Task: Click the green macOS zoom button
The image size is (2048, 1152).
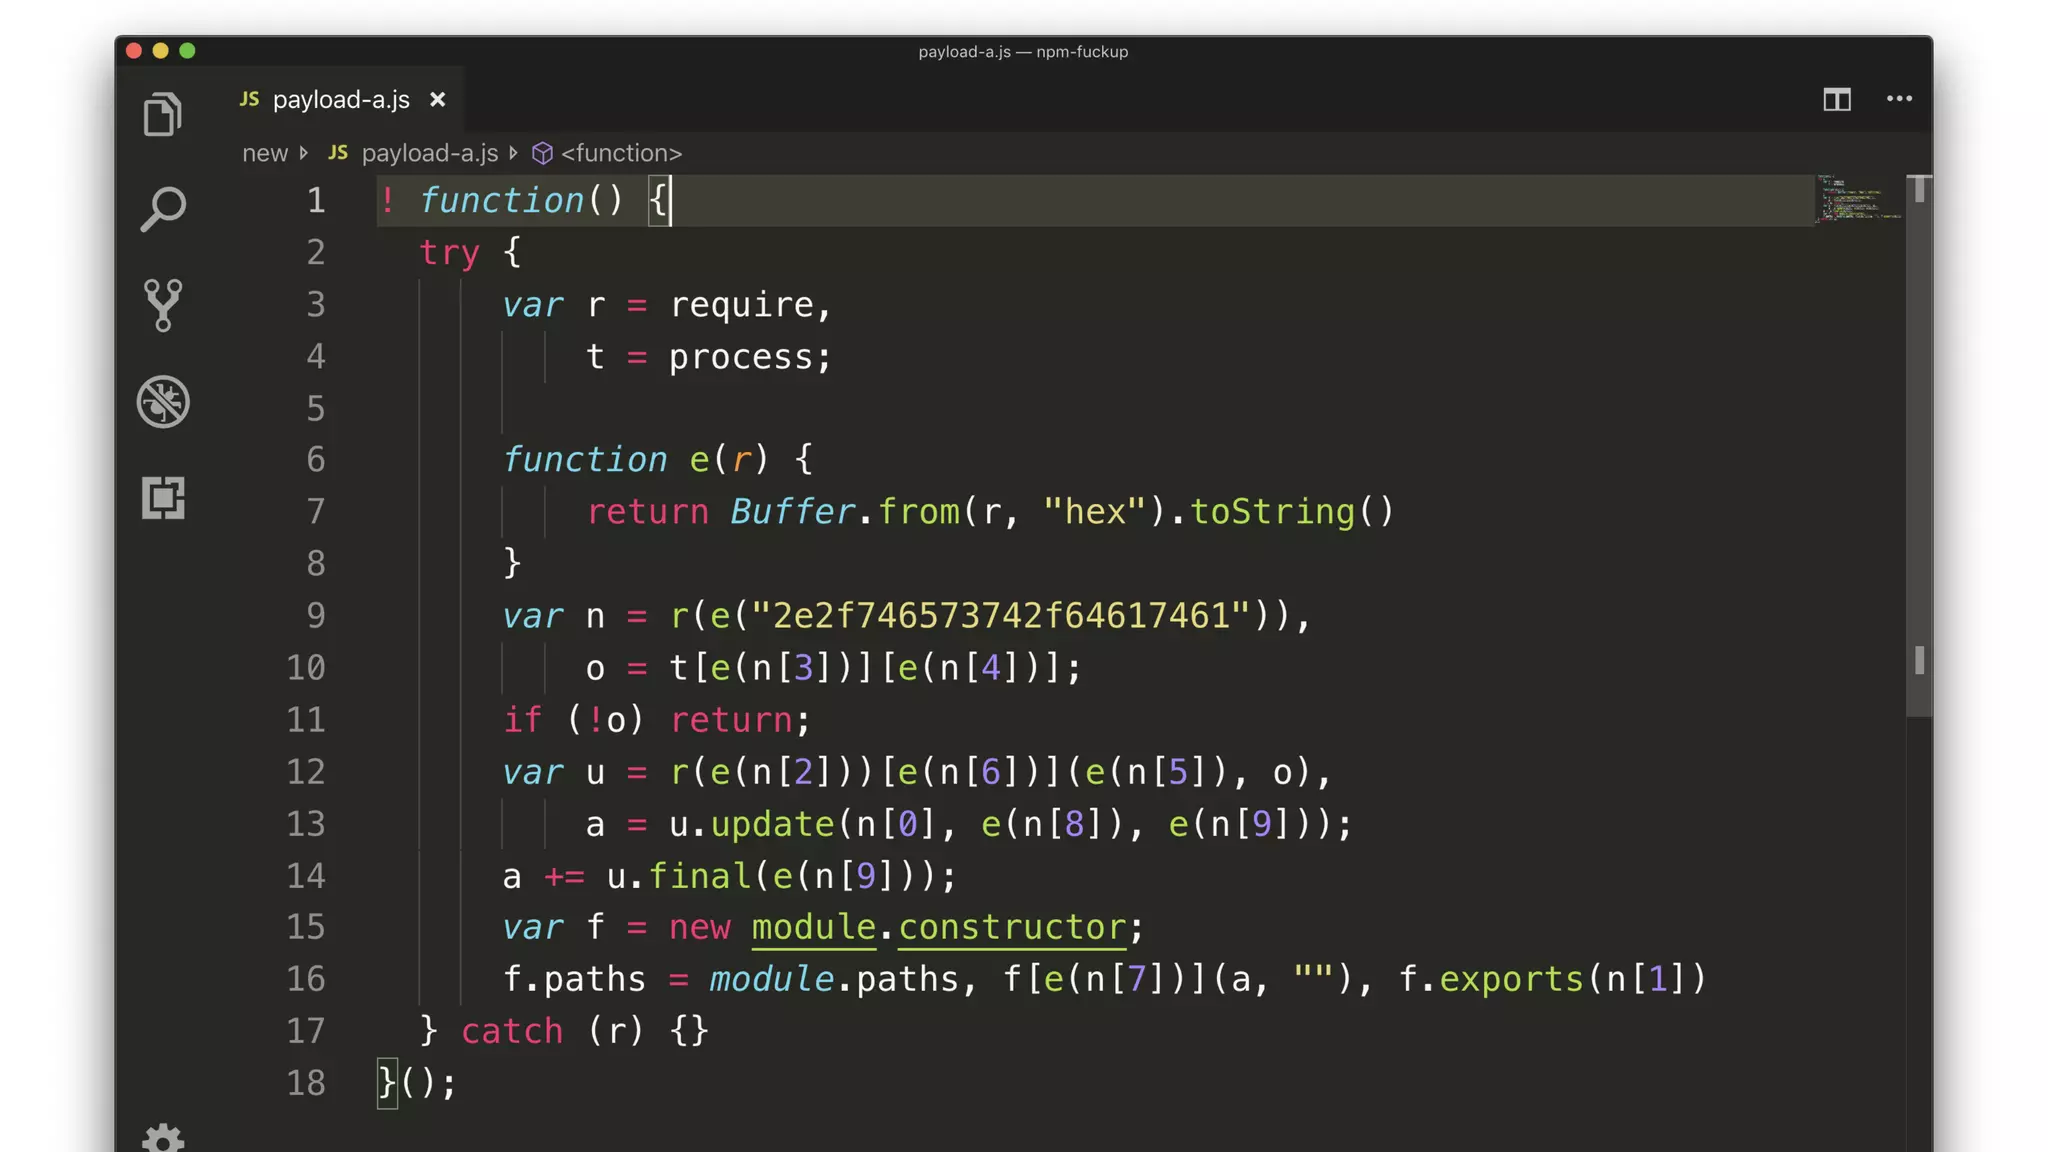Action: point(187,51)
